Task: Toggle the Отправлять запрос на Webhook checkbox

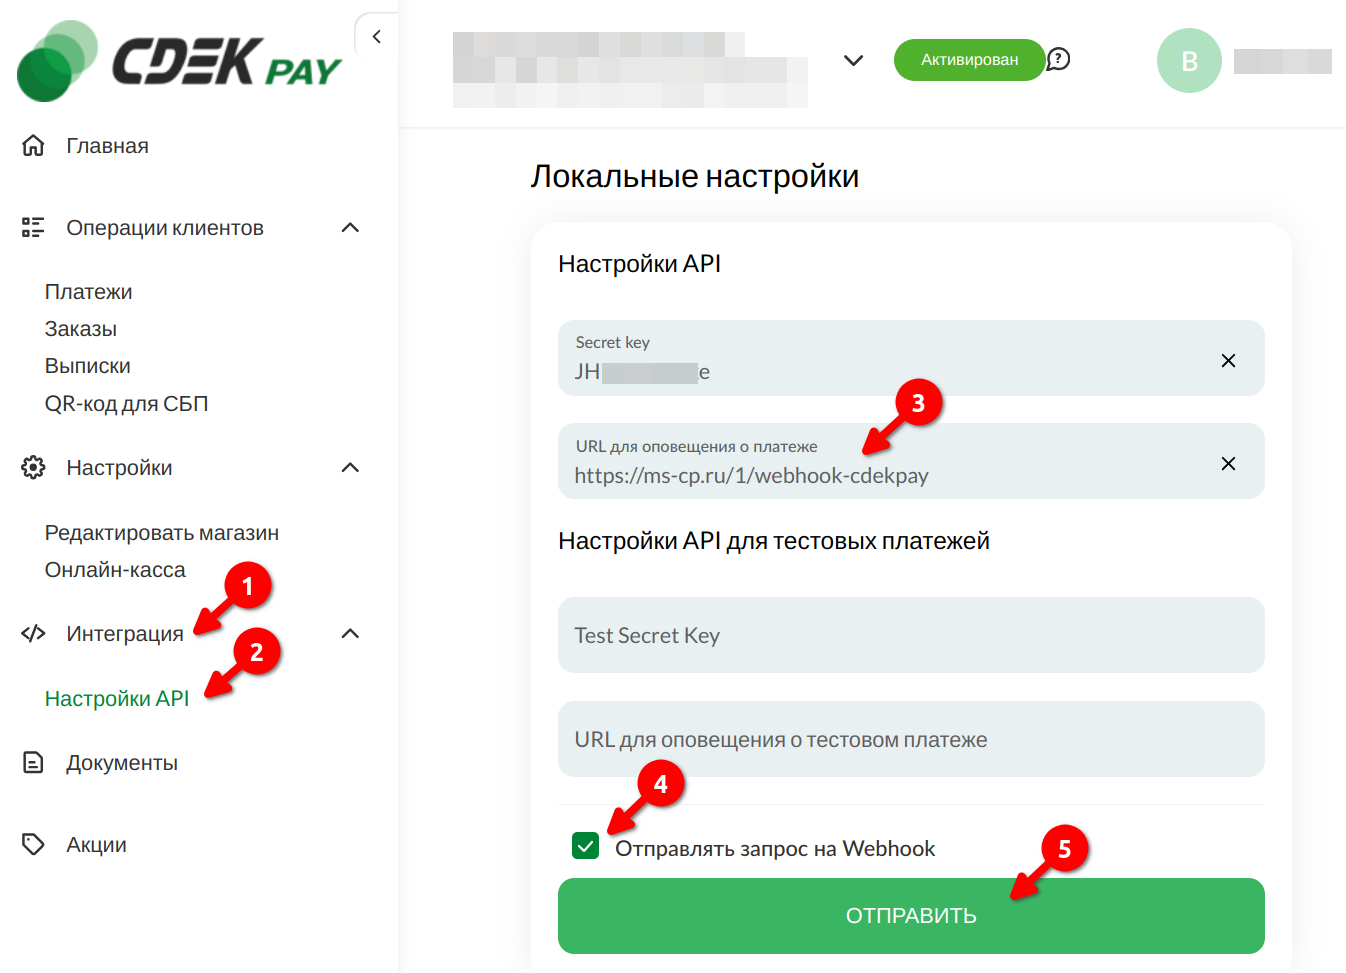Action: [x=585, y=846]
